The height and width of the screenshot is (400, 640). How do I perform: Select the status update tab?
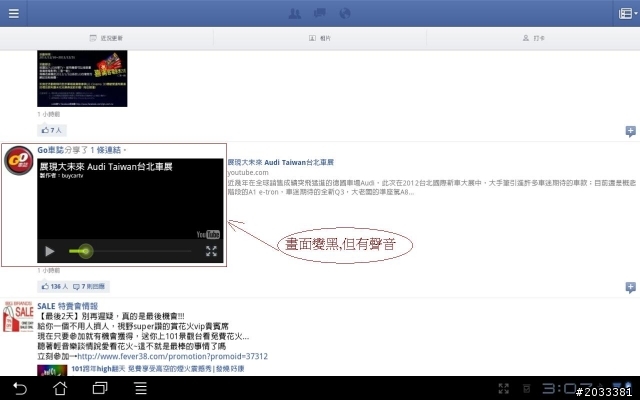(107, 38)
